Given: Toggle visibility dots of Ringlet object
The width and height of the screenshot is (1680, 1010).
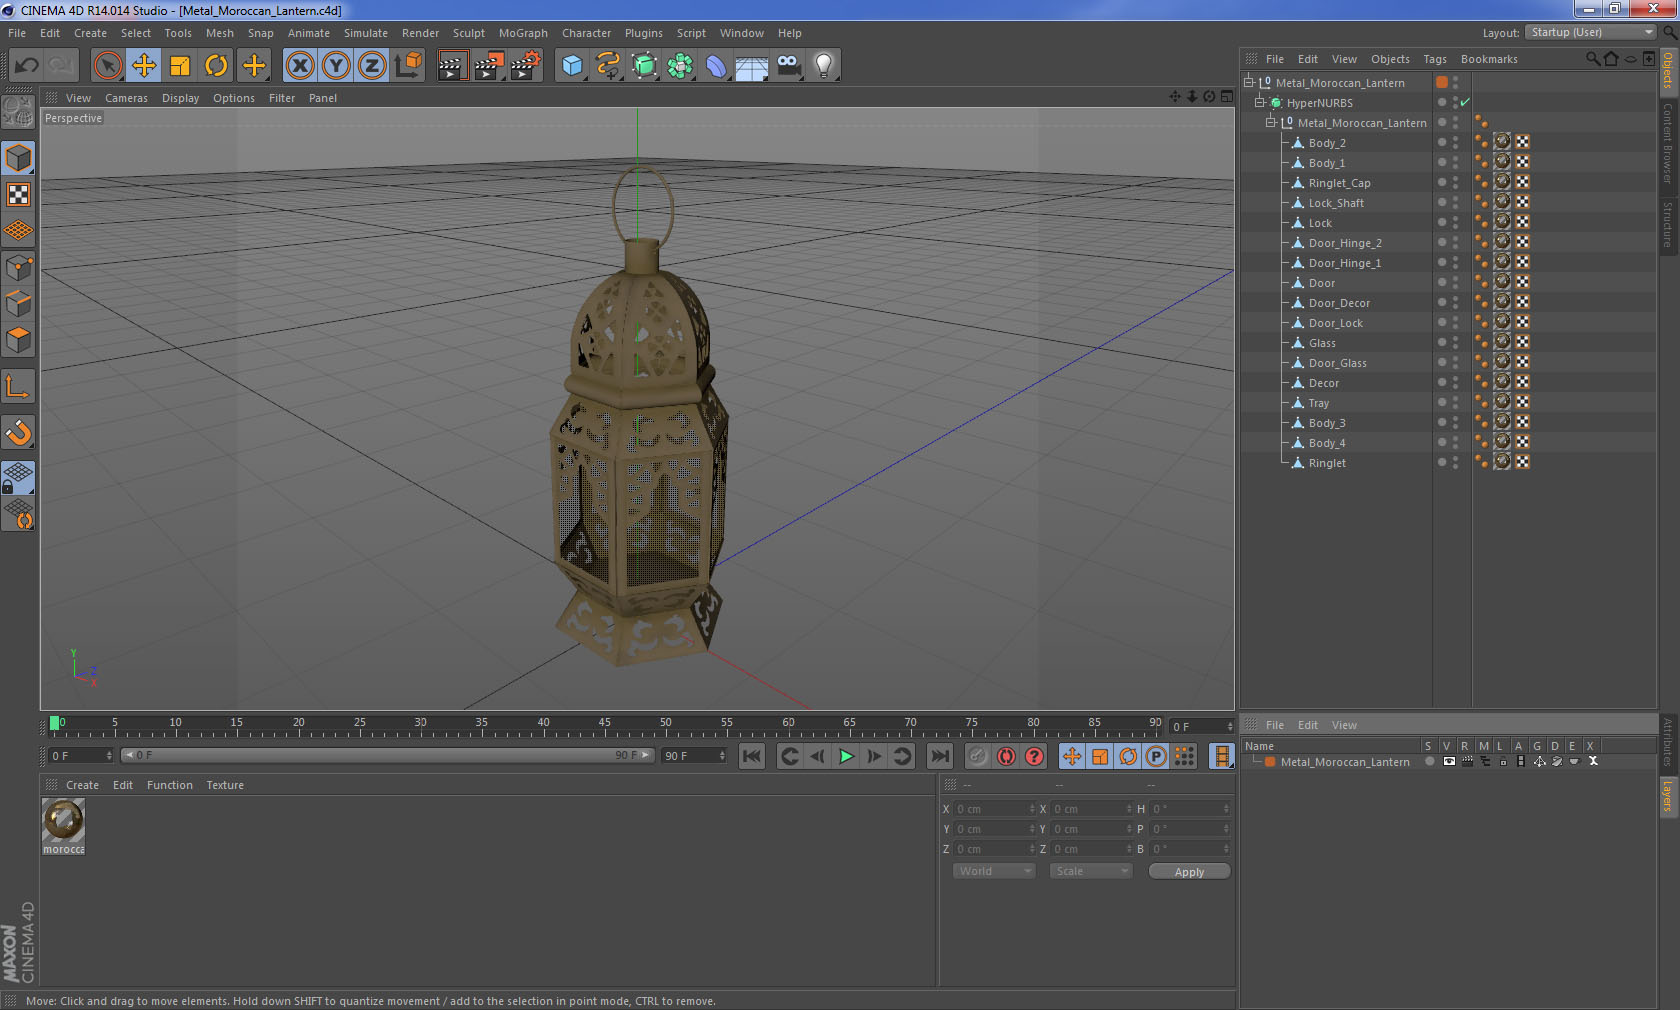Looking at the screenshot, I should click(x=1455, y=462).
